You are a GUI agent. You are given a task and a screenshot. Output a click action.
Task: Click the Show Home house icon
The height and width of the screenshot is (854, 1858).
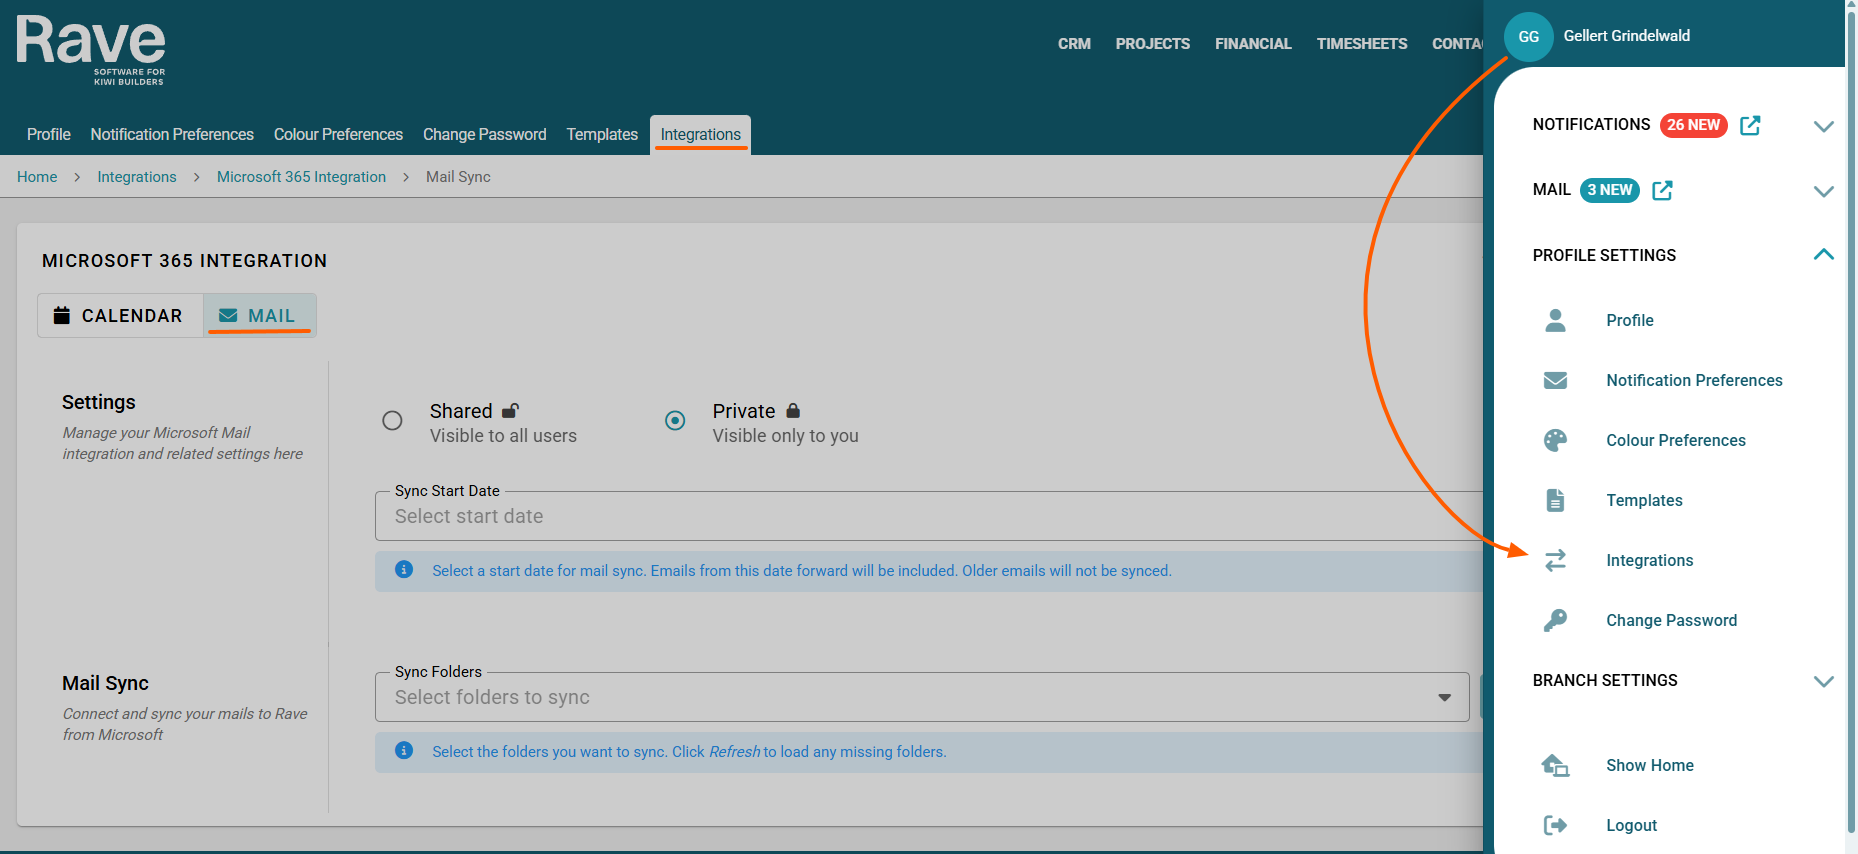[x=1555, y=765]
